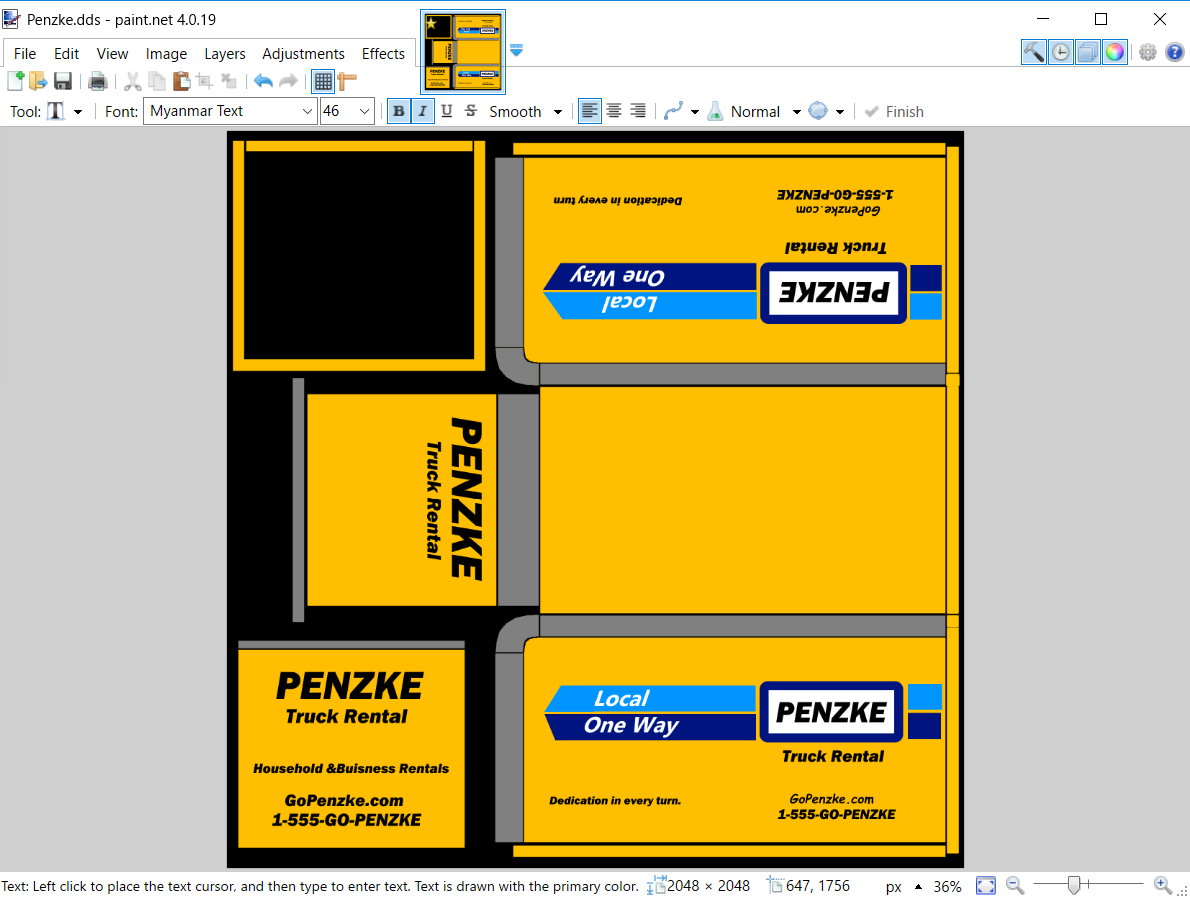1190x899 pixels.
Task: Click the zoom slider handle
Action: [1073, 885]
